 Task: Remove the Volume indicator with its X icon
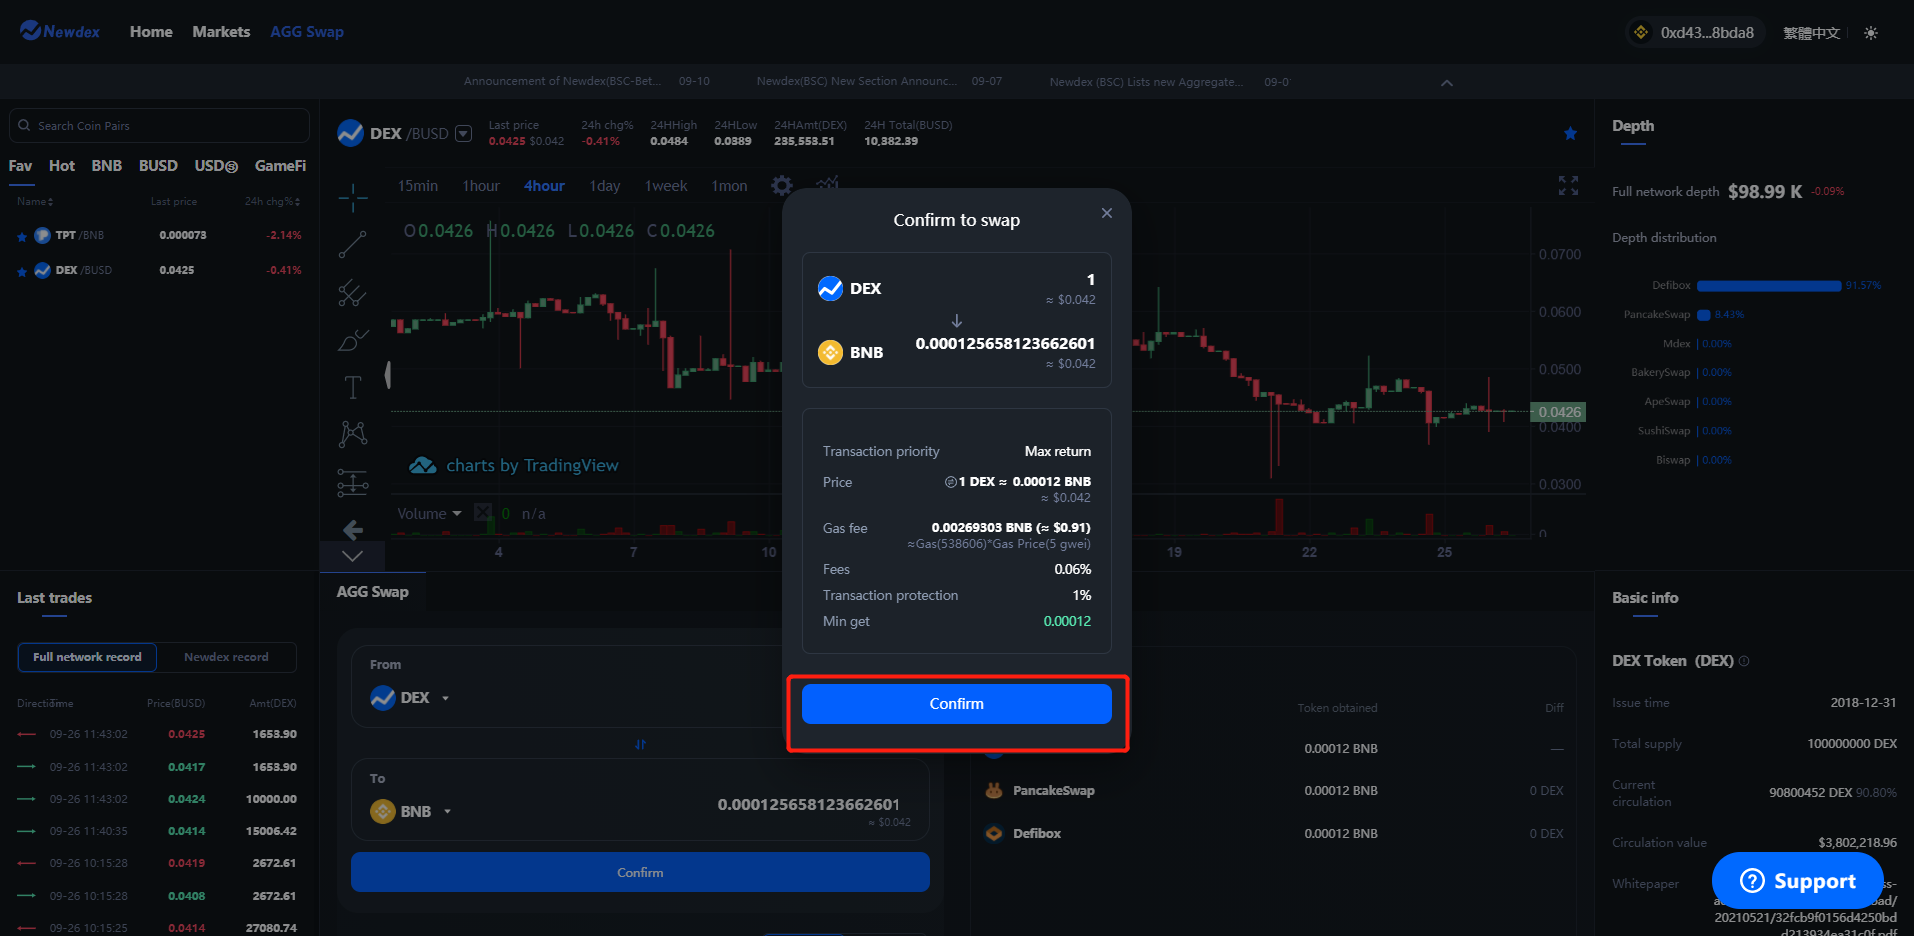click(x=483, y=513)
